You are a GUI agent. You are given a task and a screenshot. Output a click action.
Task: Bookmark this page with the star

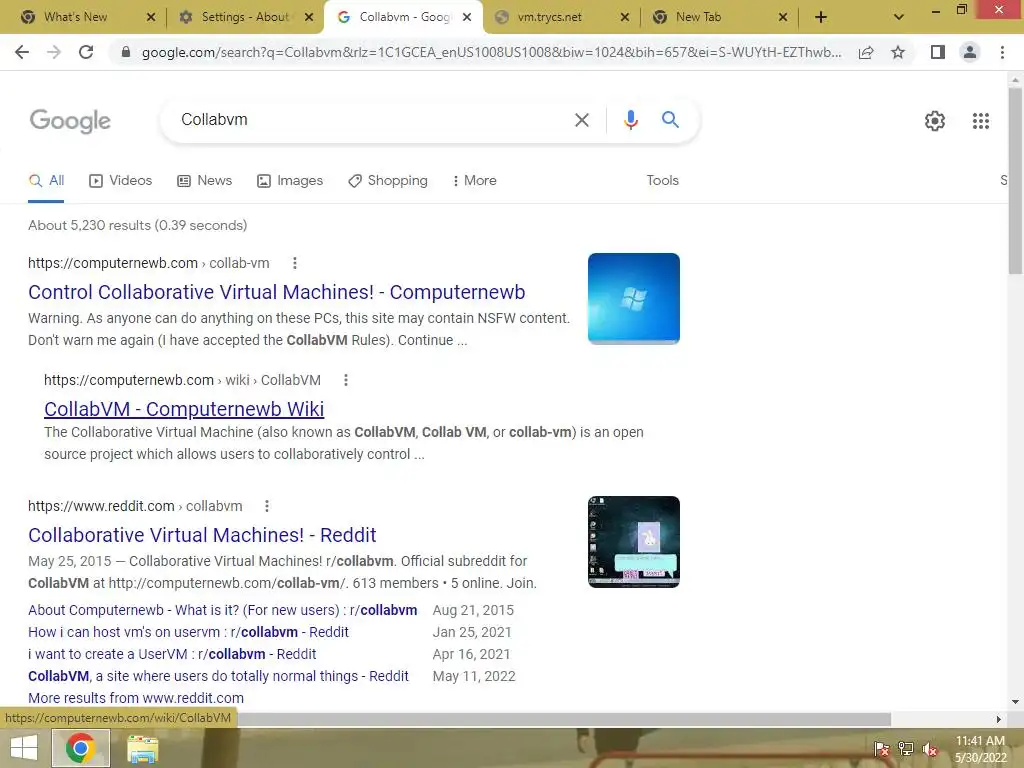pyautogui.click(x=898, y=52)
